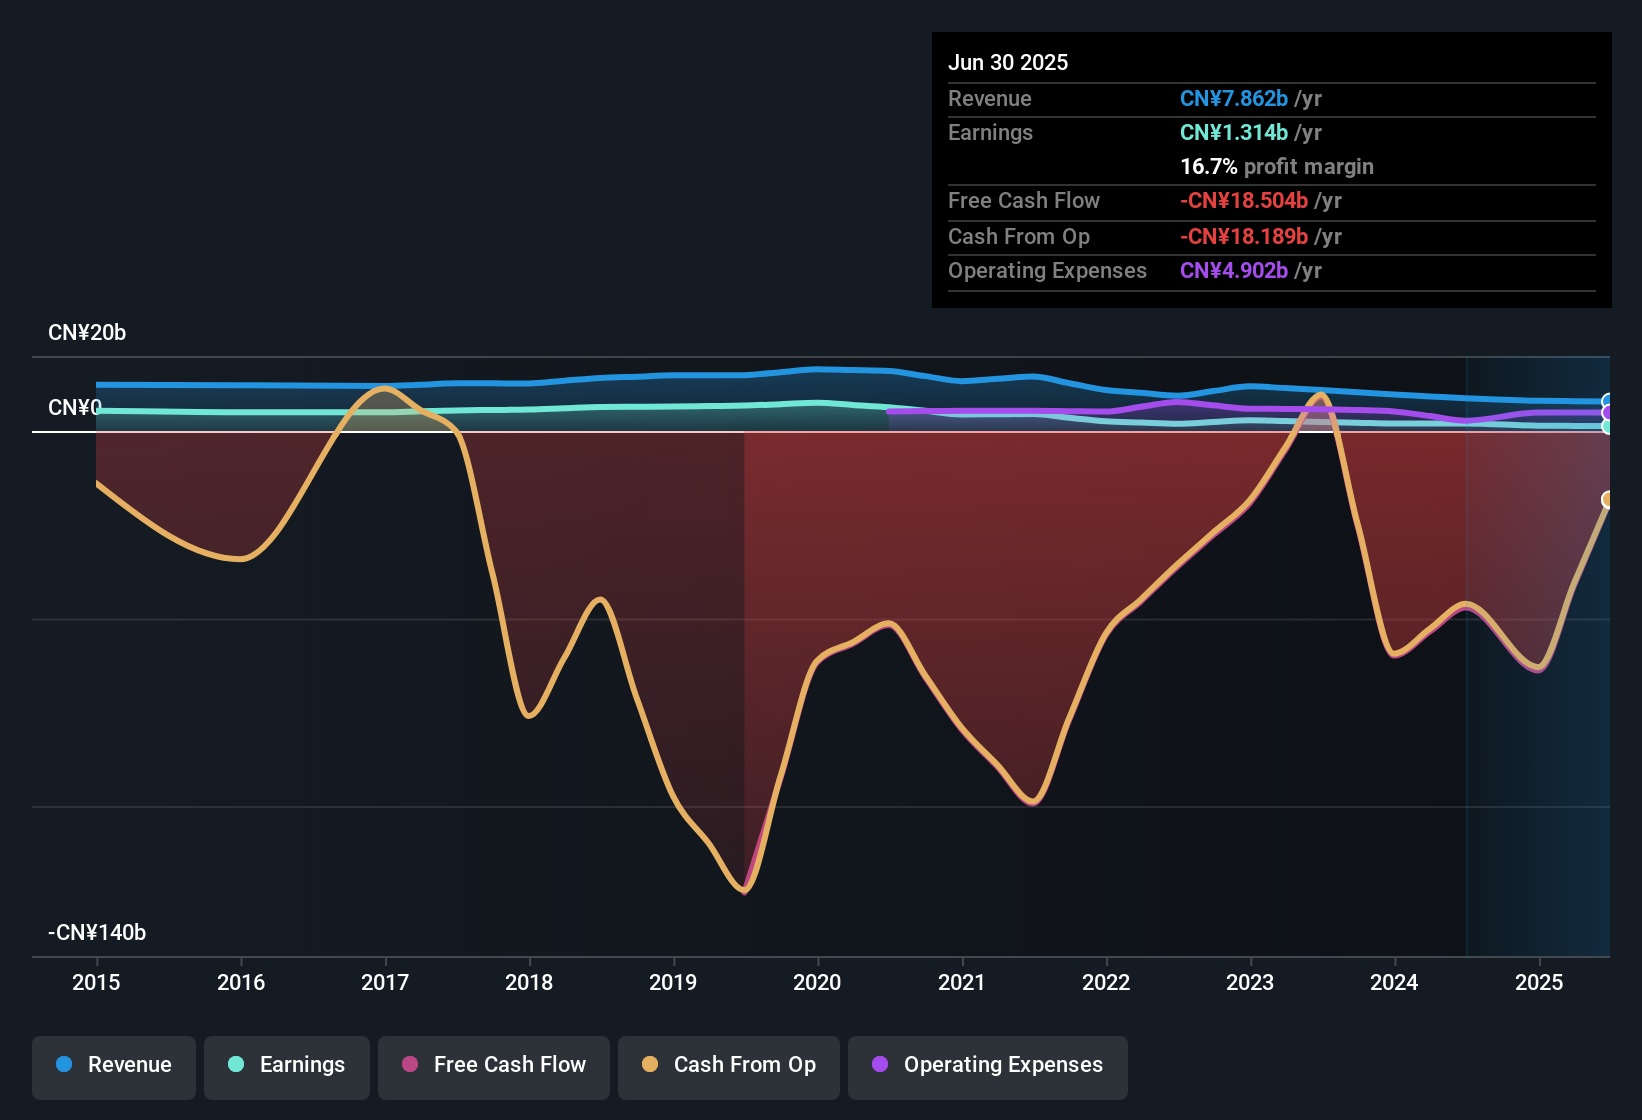Click the 2018 x-axis year label
This screenshot has height=1120, width=1642.
pyautogui.click(x=529, y=982)
